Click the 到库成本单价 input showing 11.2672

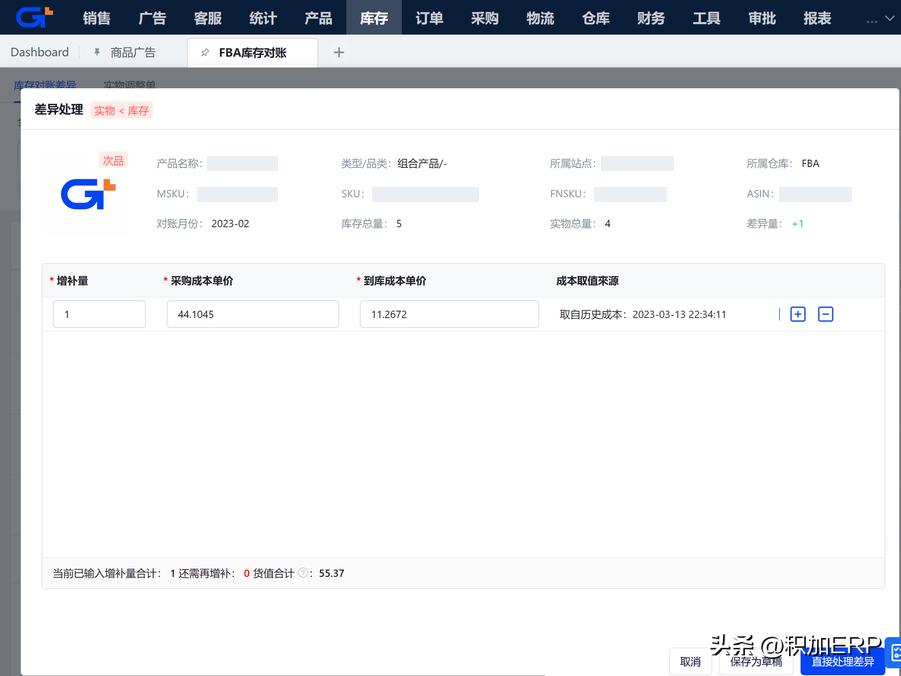(x=448, y=314)
